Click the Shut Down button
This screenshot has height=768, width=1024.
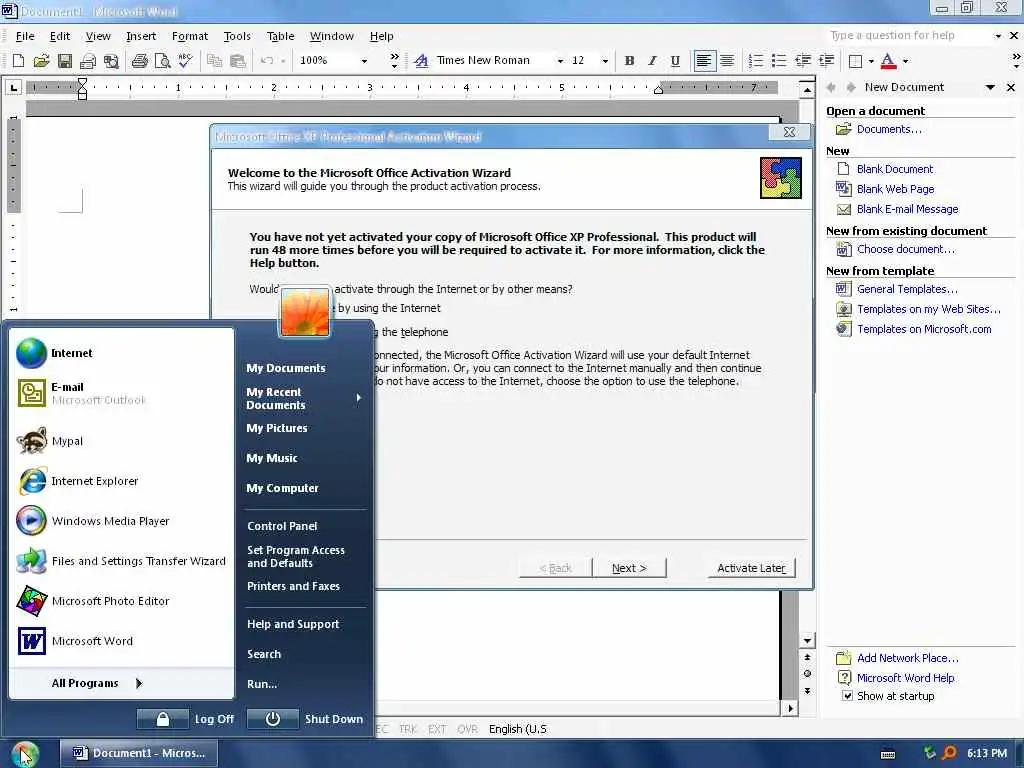(x=307, y=719)
